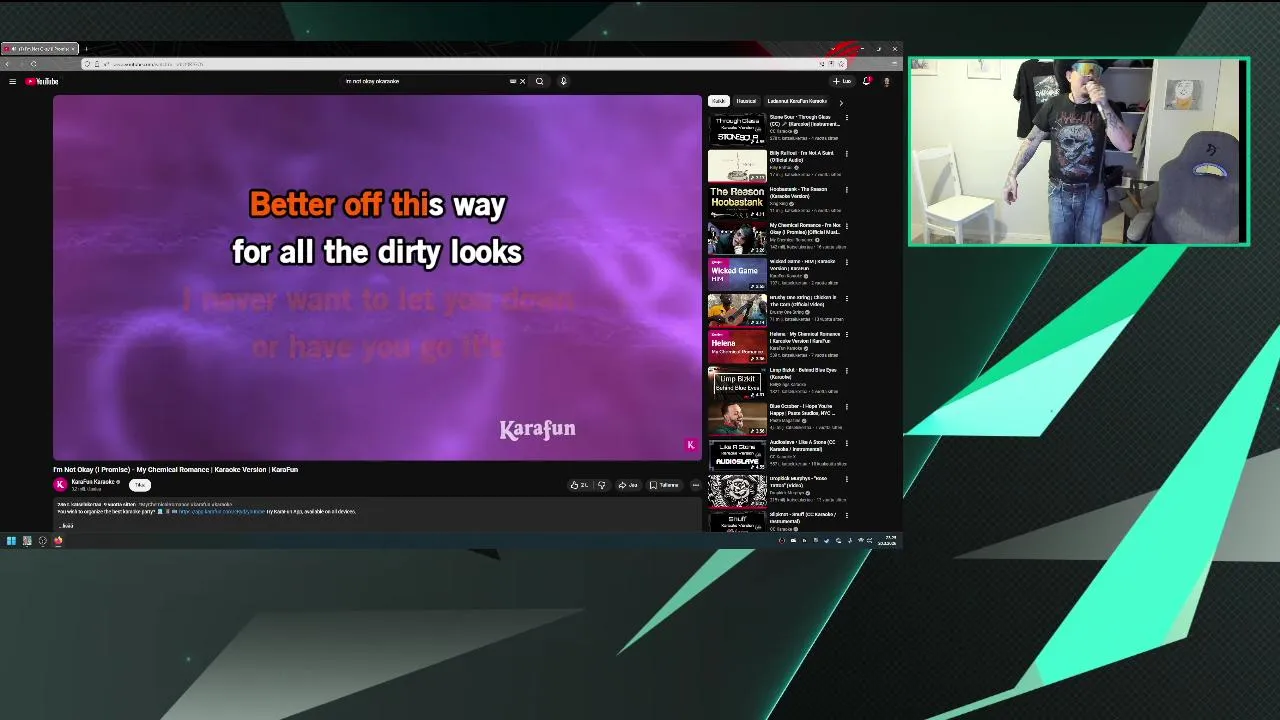Image resolution: width=1280 pixels, height=720 pixels.
Task: Open the Windows Start menu
Action: (11, 541)
